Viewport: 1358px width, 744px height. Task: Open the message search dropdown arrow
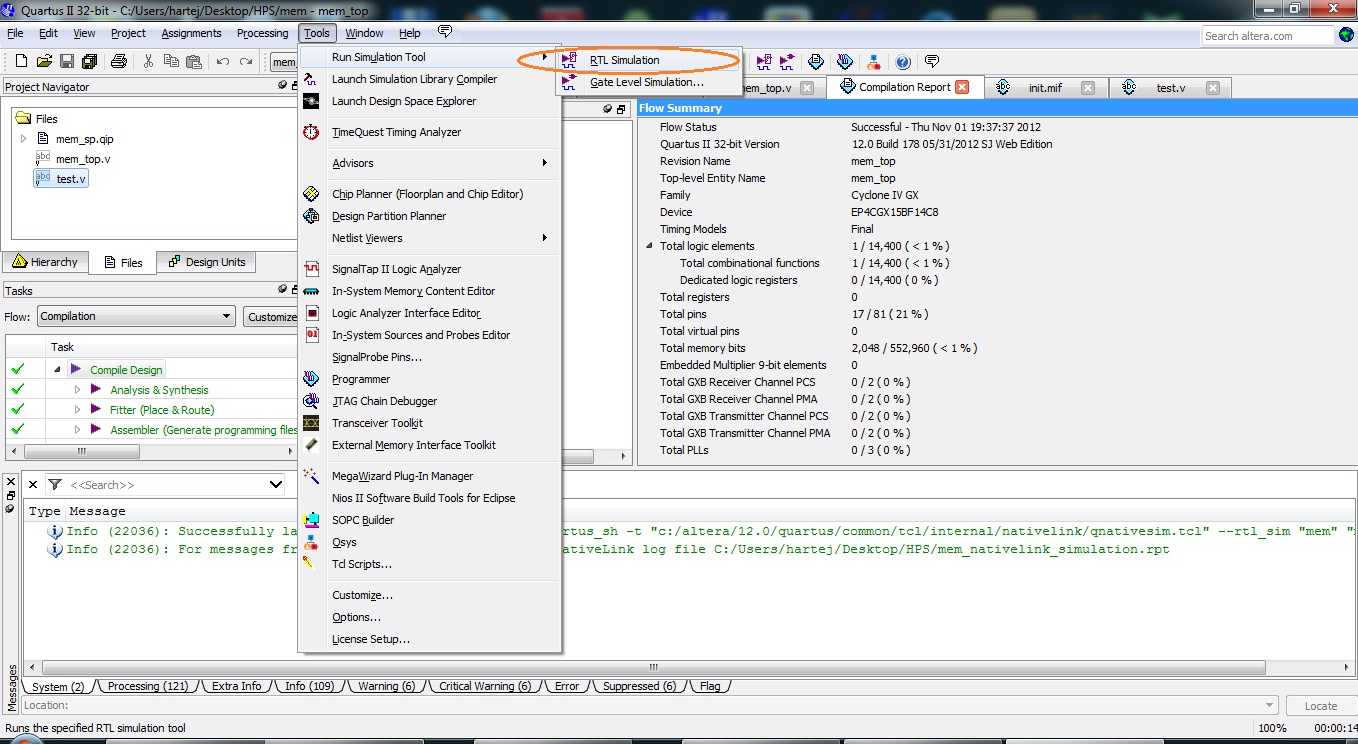tap(276, 485)
